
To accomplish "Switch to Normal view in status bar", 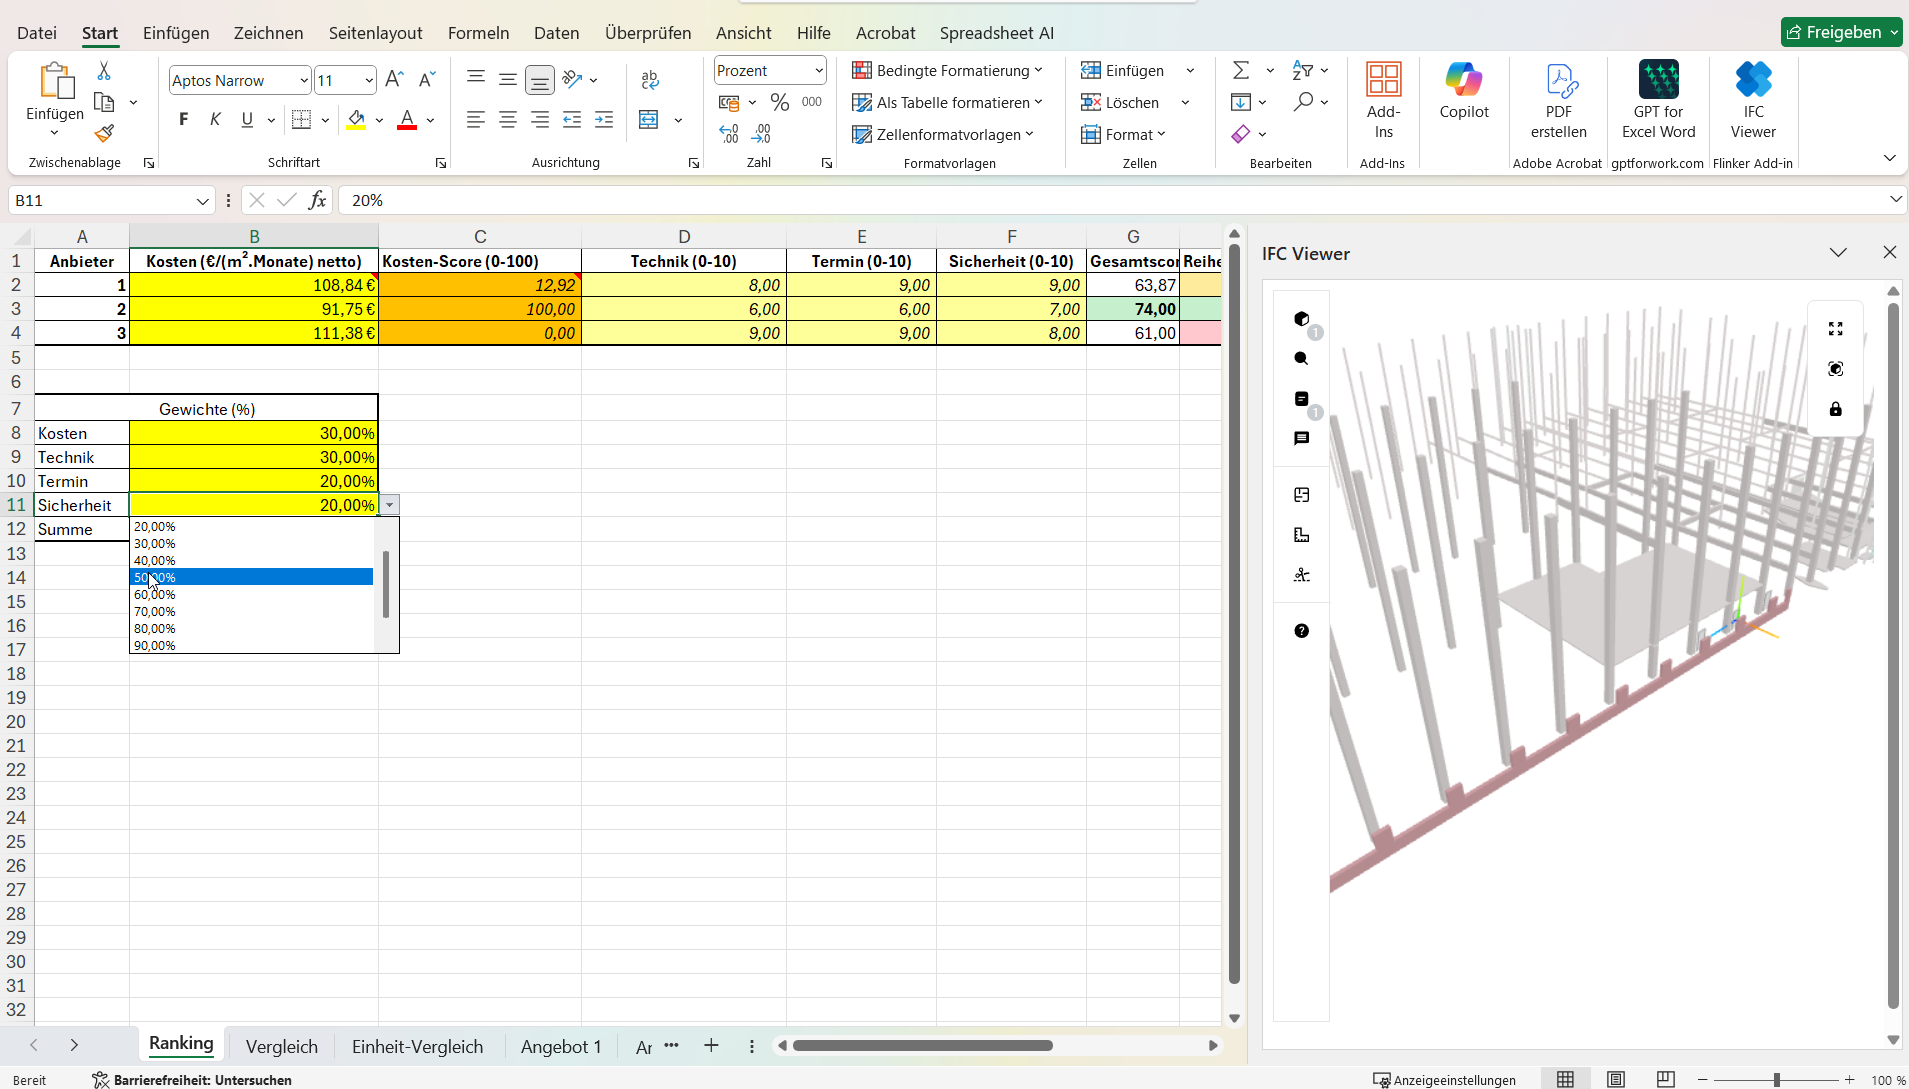I will click(1565, 1079).
